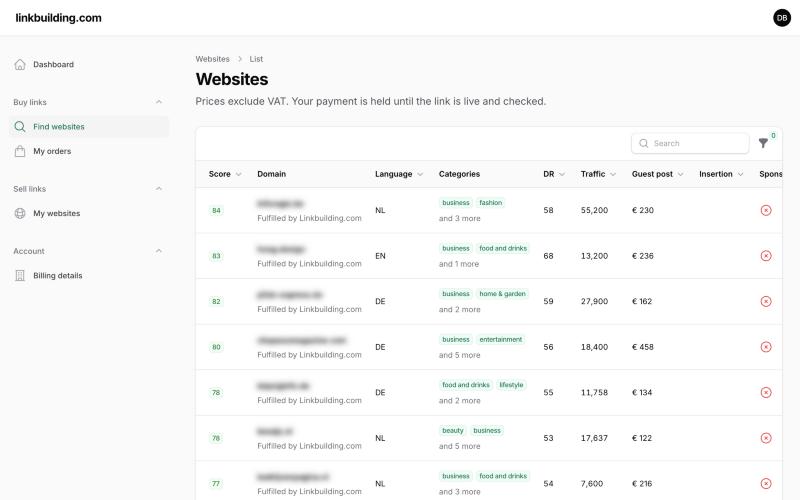Sort by the Insertion column

click(x=721, y=174)
